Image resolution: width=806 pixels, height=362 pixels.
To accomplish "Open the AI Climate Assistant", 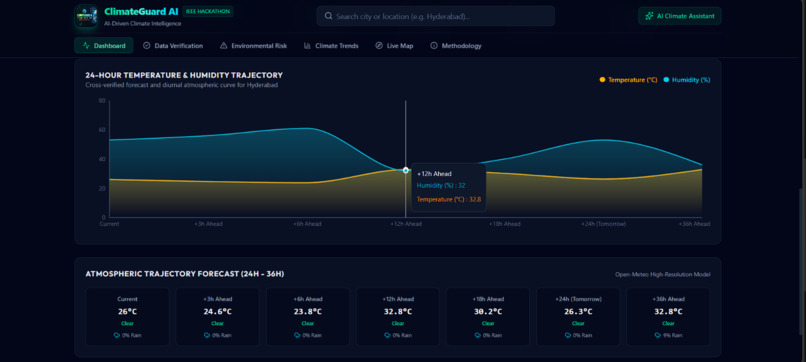I will pos(680,16).
